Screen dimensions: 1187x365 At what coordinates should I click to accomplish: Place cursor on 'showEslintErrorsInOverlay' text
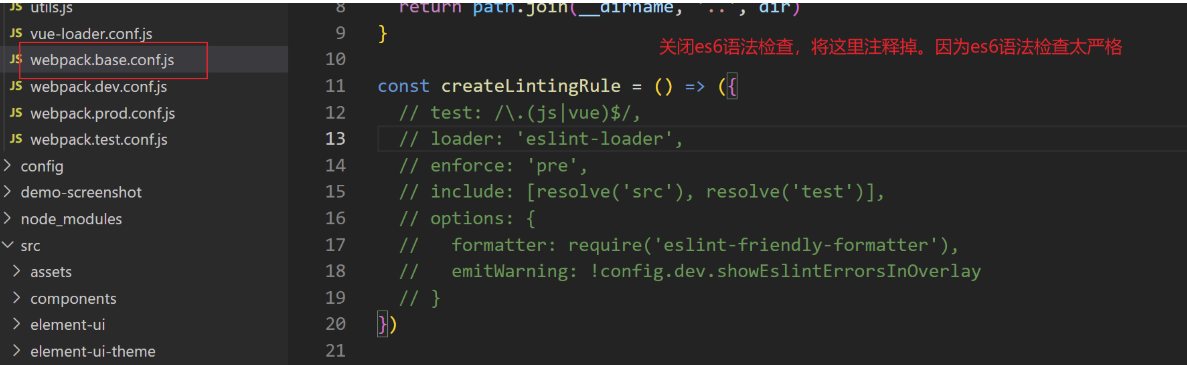coord(849,272)
